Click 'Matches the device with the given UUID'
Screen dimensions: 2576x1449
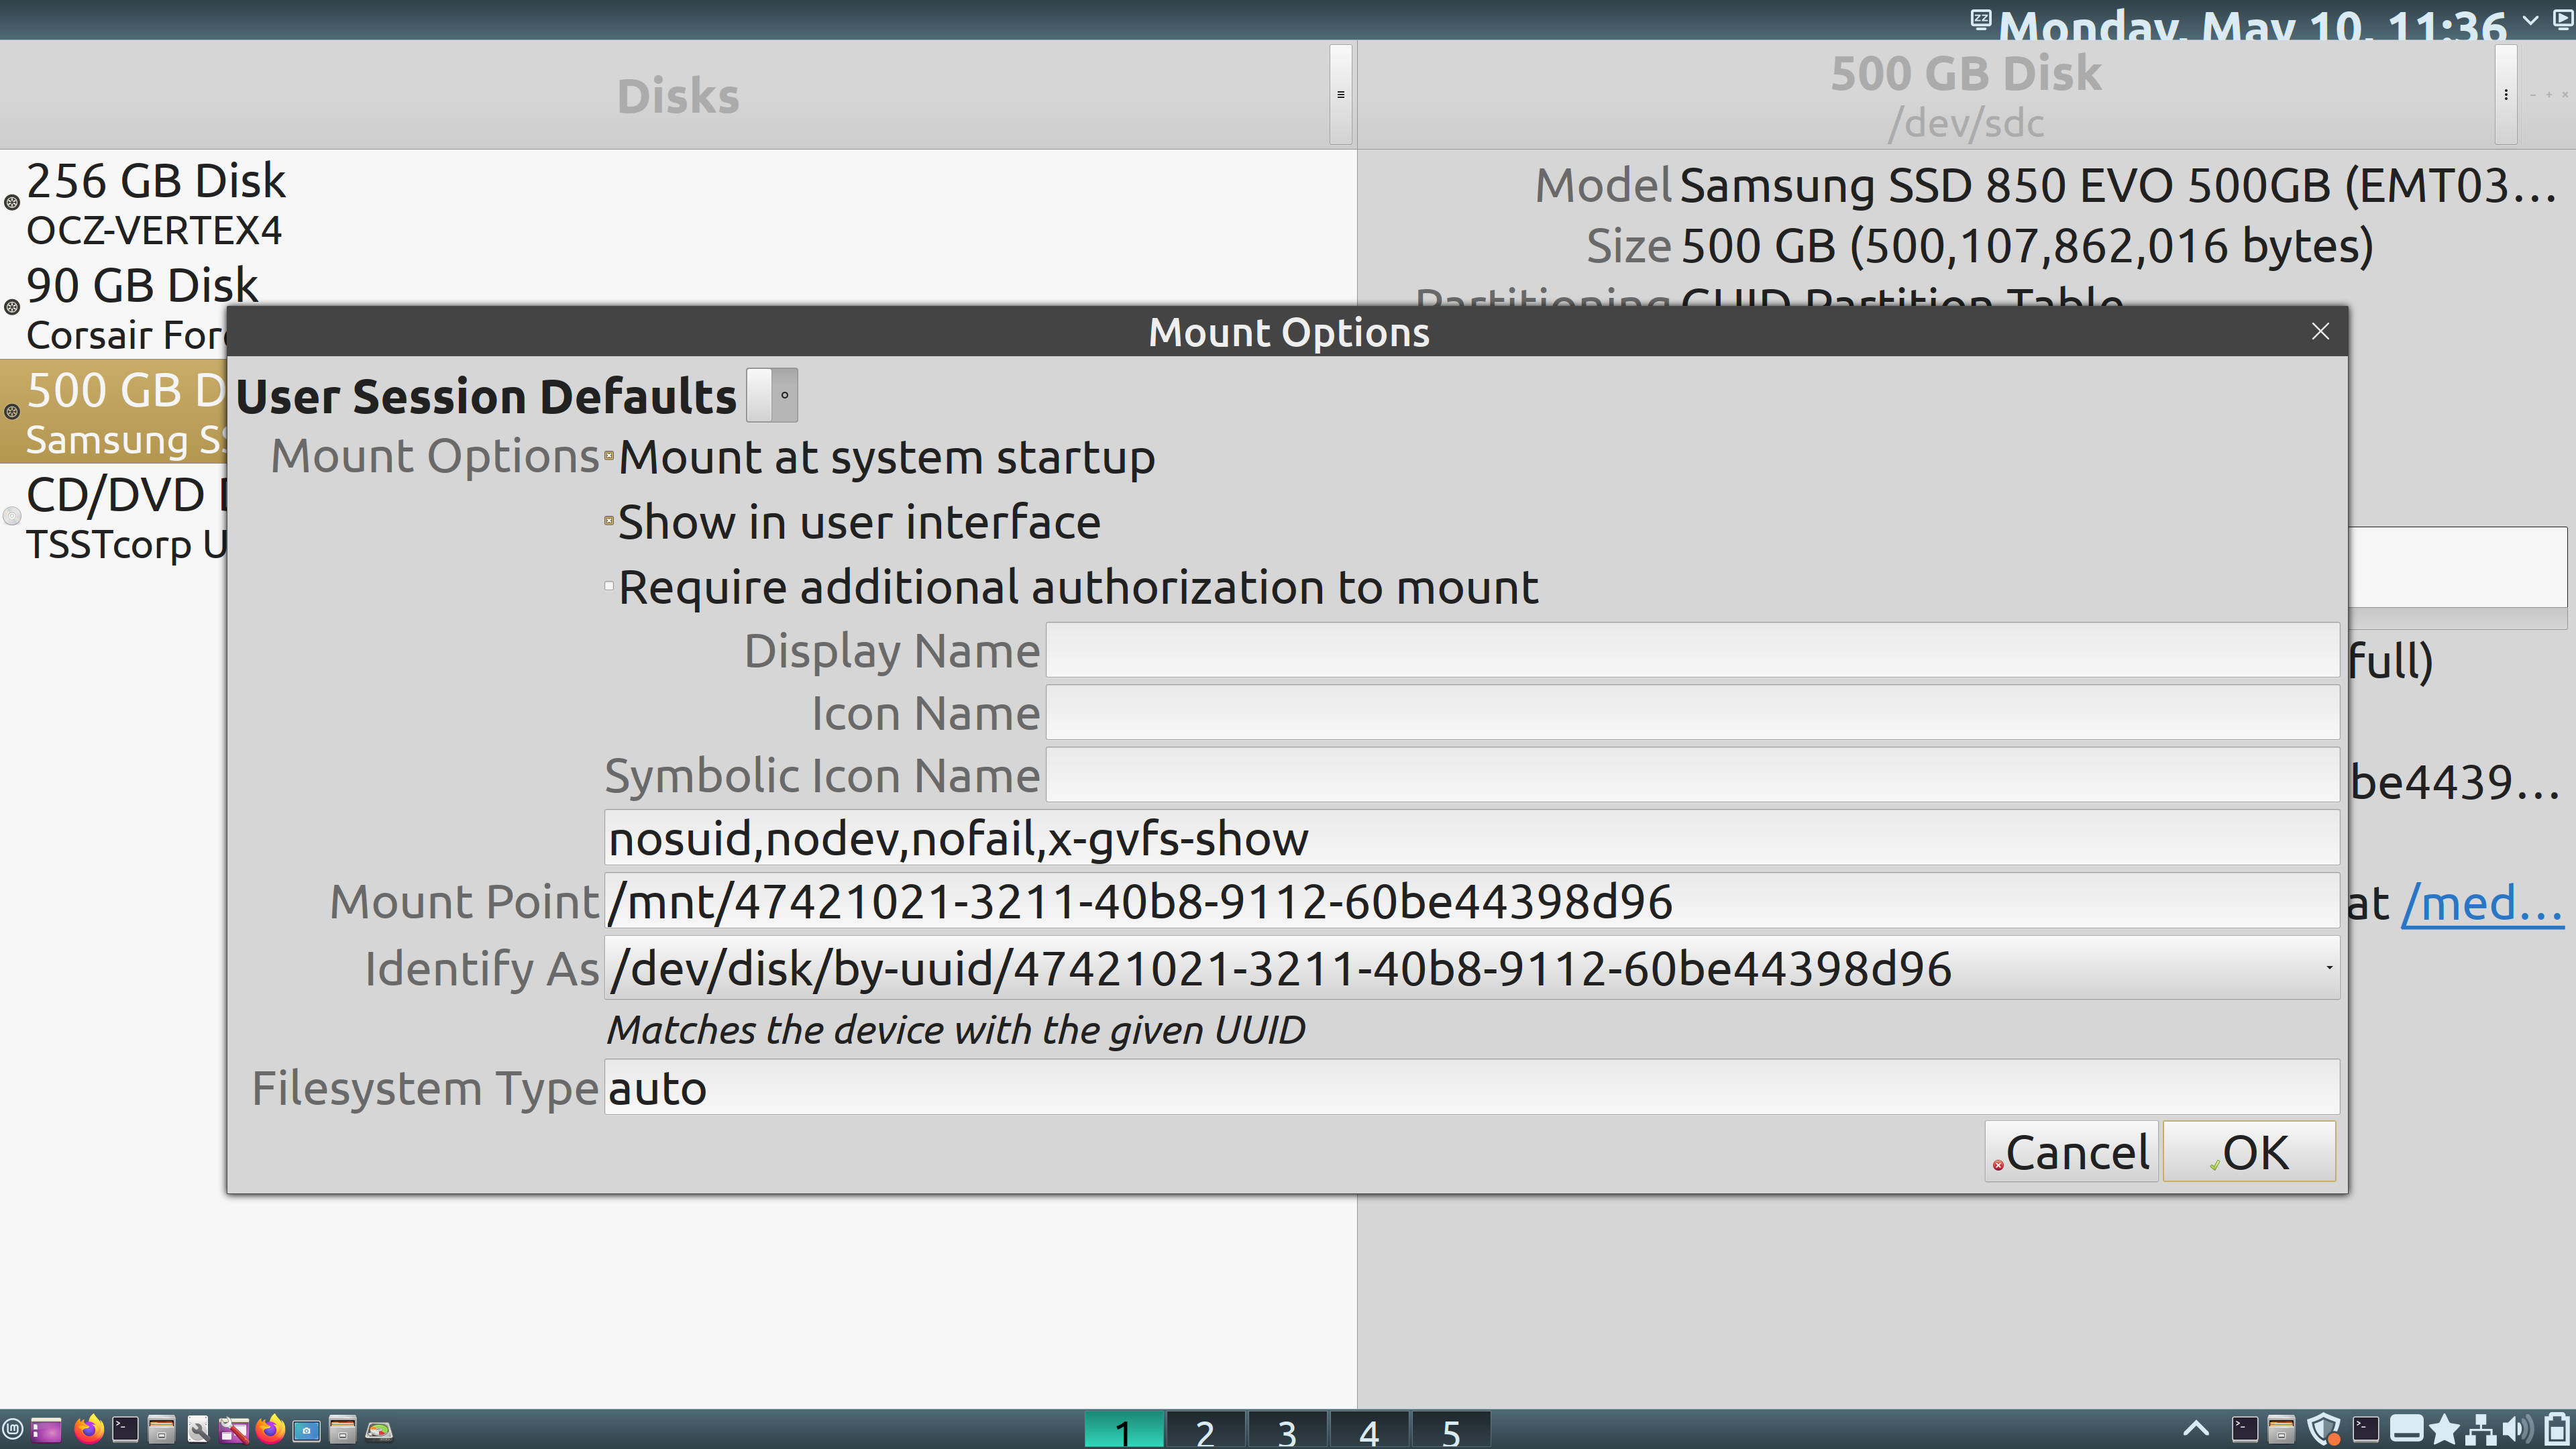click(956, 1030)
